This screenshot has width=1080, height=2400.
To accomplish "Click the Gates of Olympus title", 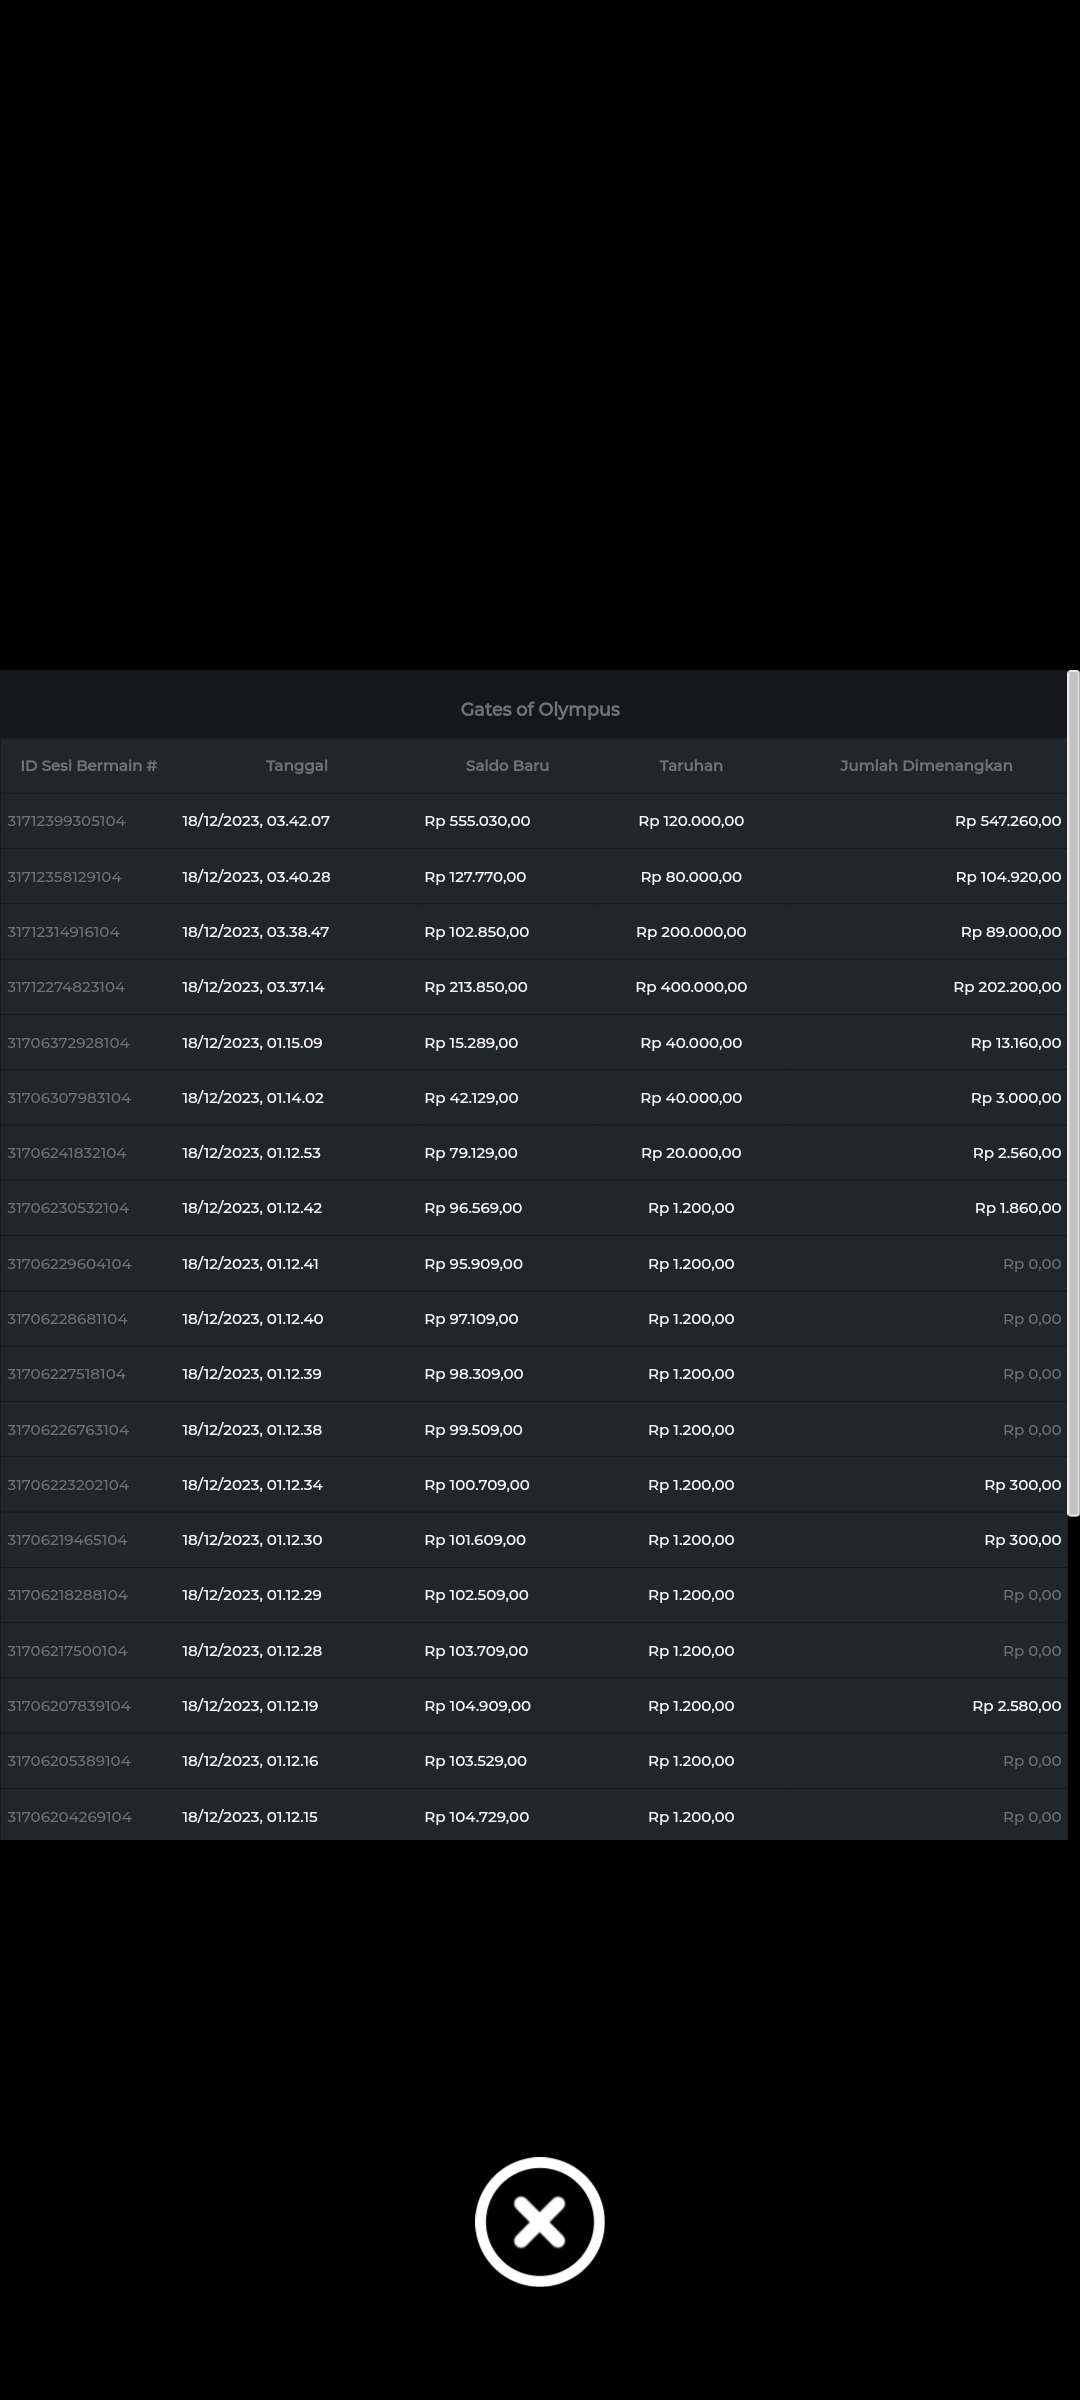I will (540, 709).
